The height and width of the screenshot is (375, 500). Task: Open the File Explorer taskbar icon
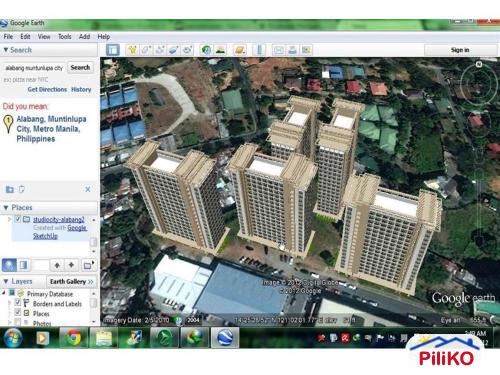click(x=104, y=338)
